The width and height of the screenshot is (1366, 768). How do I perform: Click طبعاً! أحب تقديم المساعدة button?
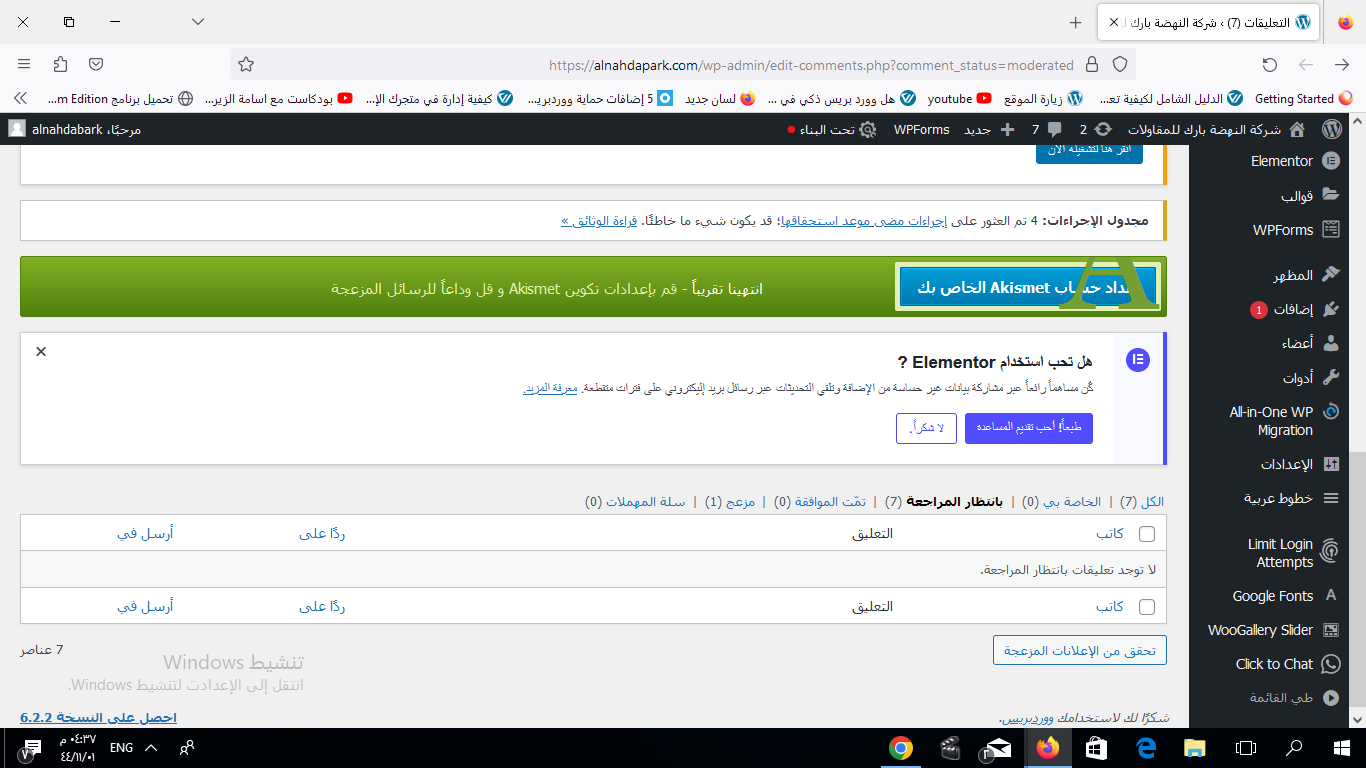[1029, 428]
